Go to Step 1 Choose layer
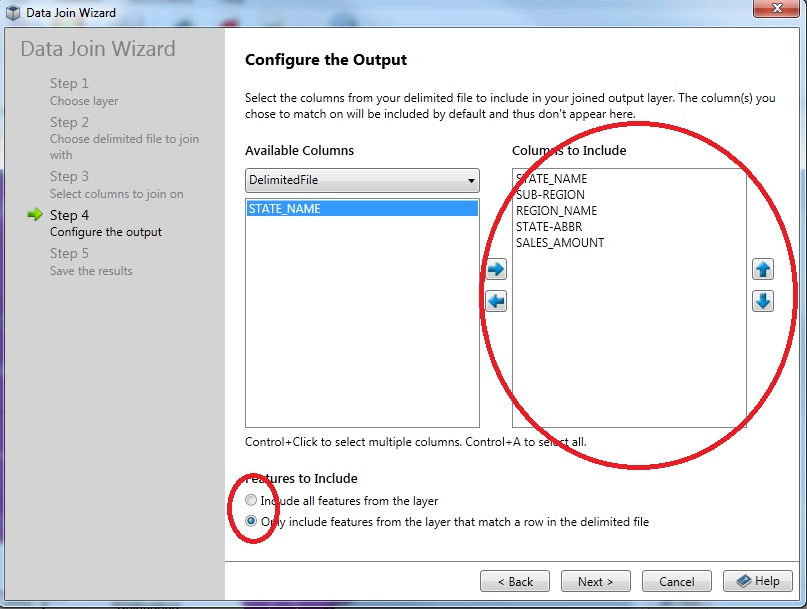The image size is (807, 609). 84,92
